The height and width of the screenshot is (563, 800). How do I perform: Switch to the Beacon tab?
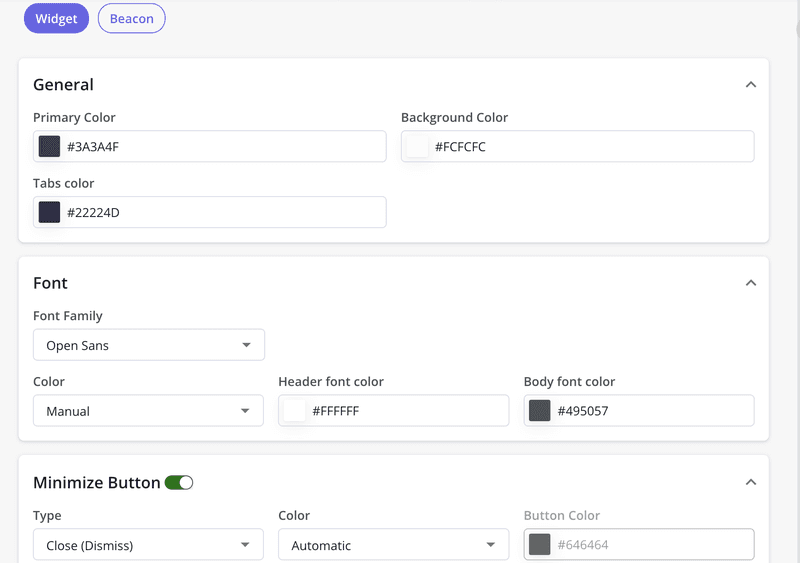pos(131,19)
